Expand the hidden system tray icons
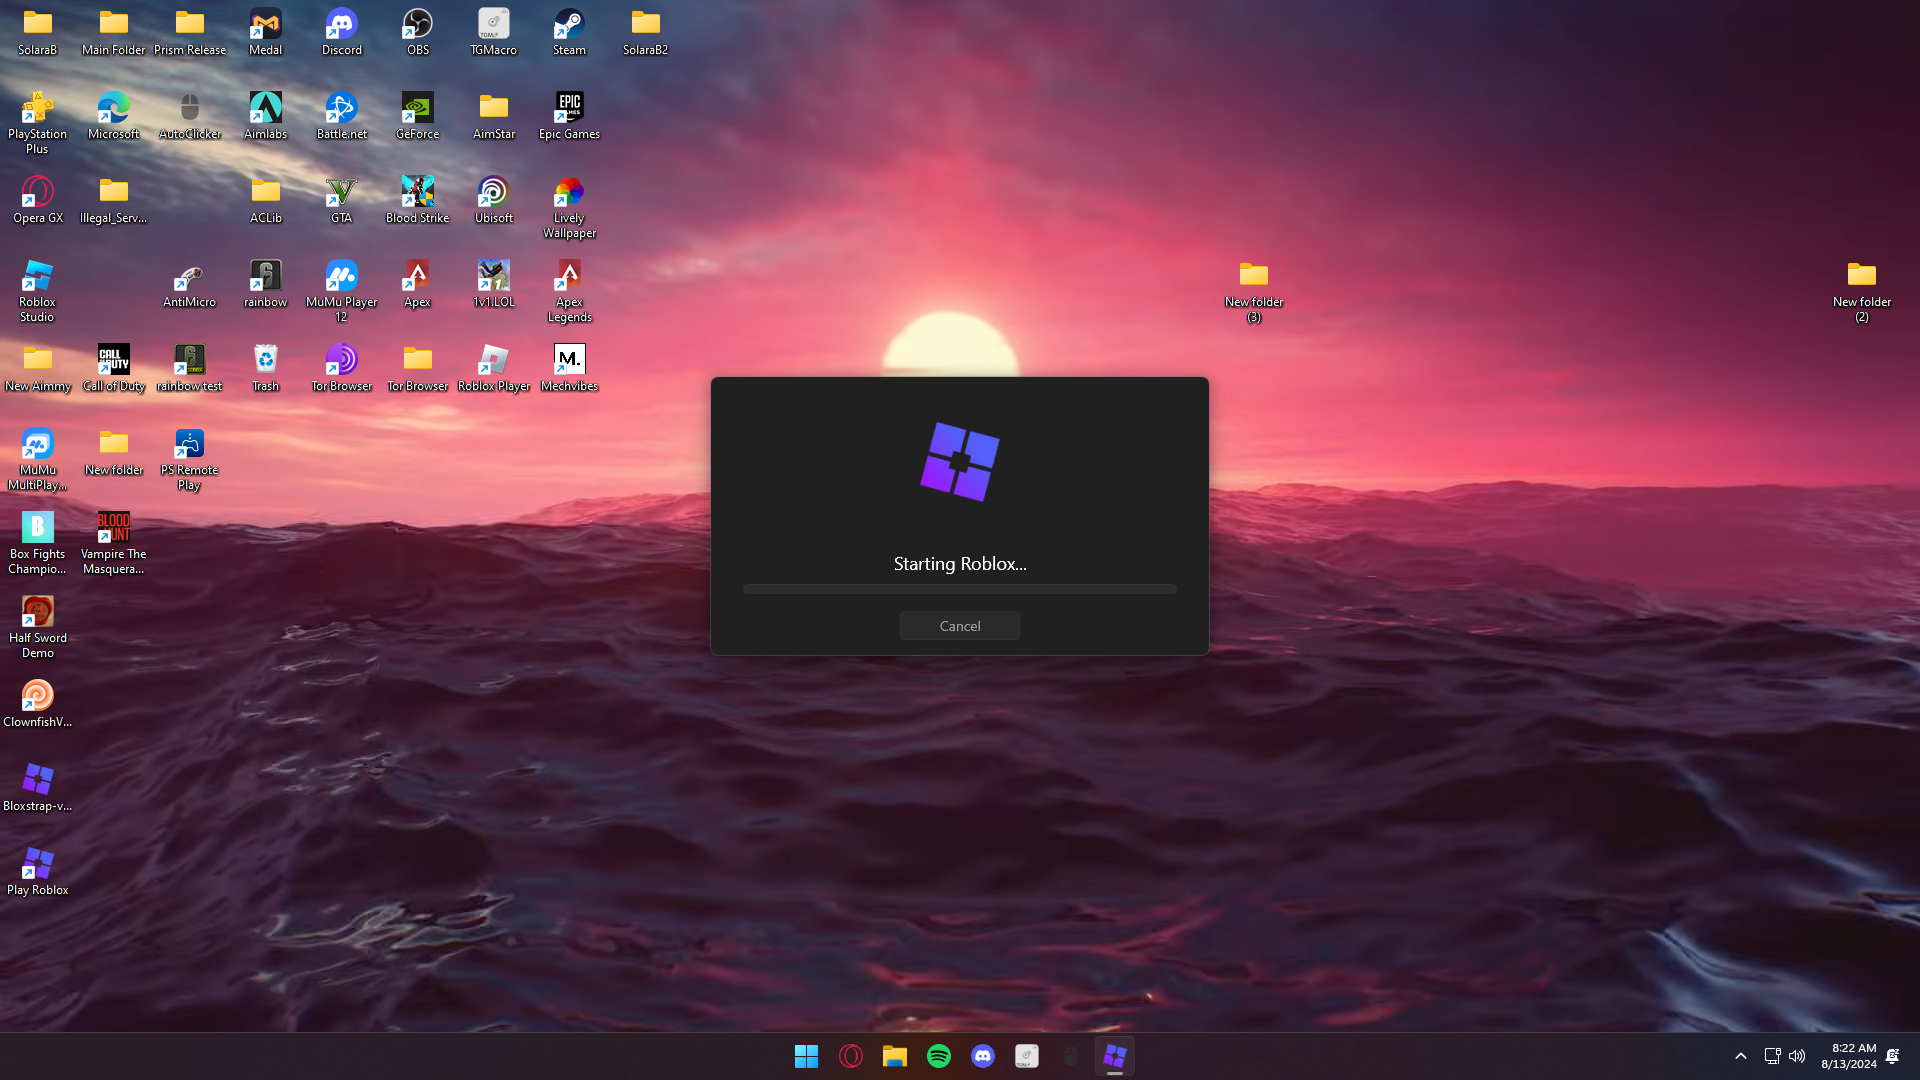The width and height of the screenshot is (1920, 1080). [1740, 1056]
